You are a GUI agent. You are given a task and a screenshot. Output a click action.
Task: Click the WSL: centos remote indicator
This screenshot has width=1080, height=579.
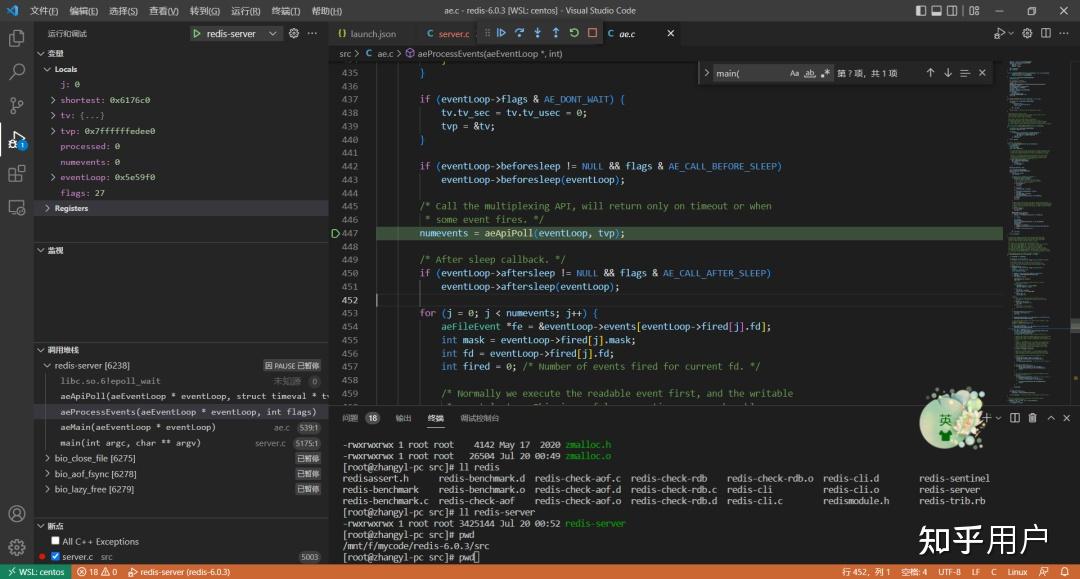35,572
